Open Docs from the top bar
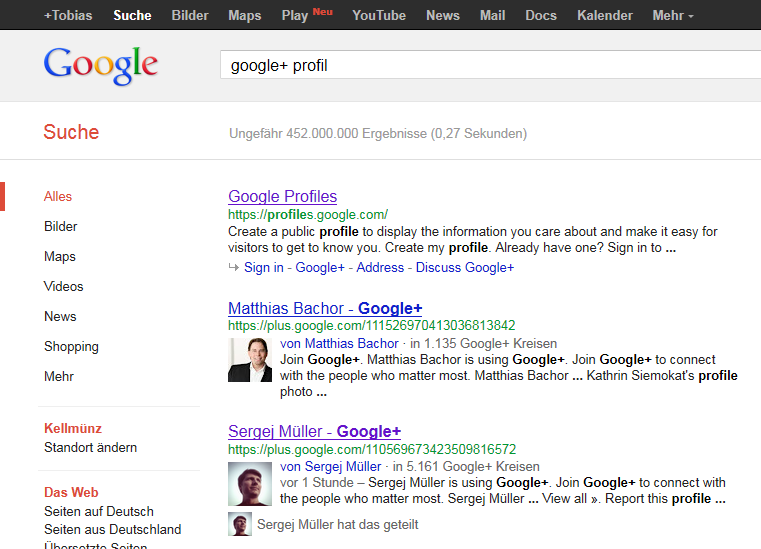The width and height of the screenshot is (761, 549). click(541, 16)
